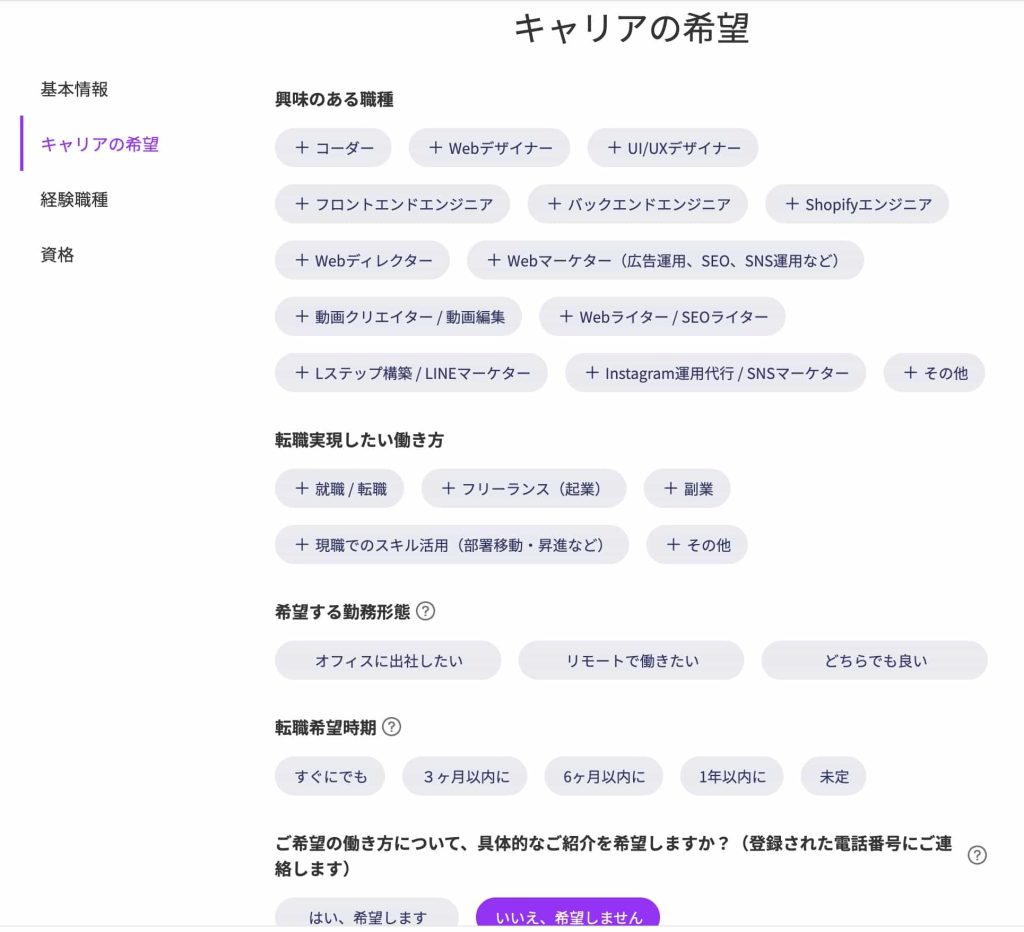Open the 資格 section
The width and height of the screenshot is (1024, 932).
56,255
